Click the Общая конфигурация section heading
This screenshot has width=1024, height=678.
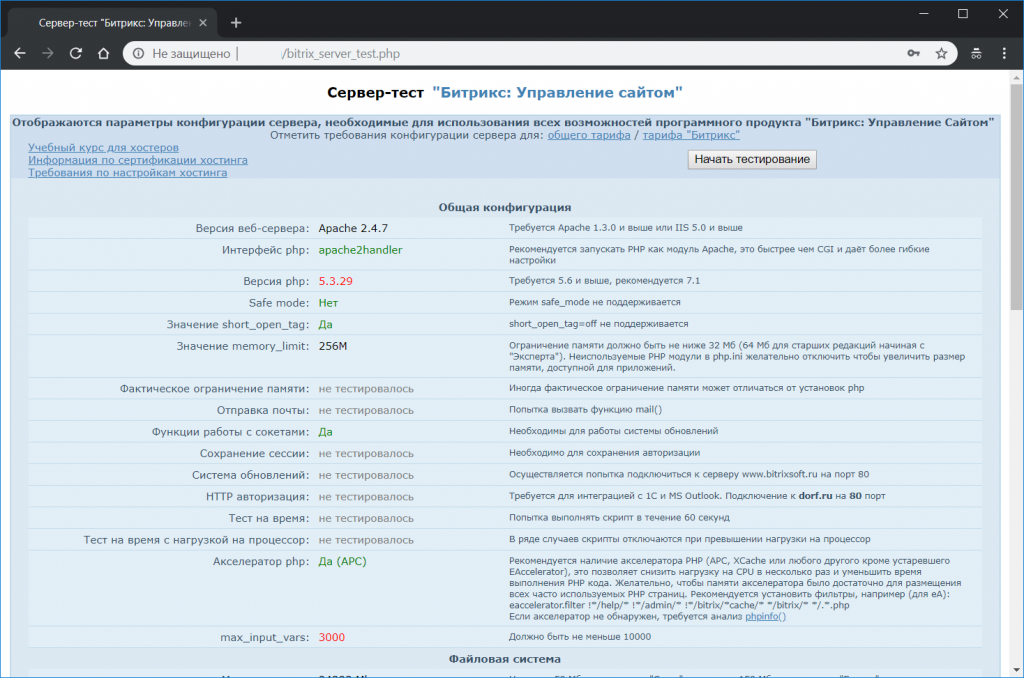click(505, 207)
